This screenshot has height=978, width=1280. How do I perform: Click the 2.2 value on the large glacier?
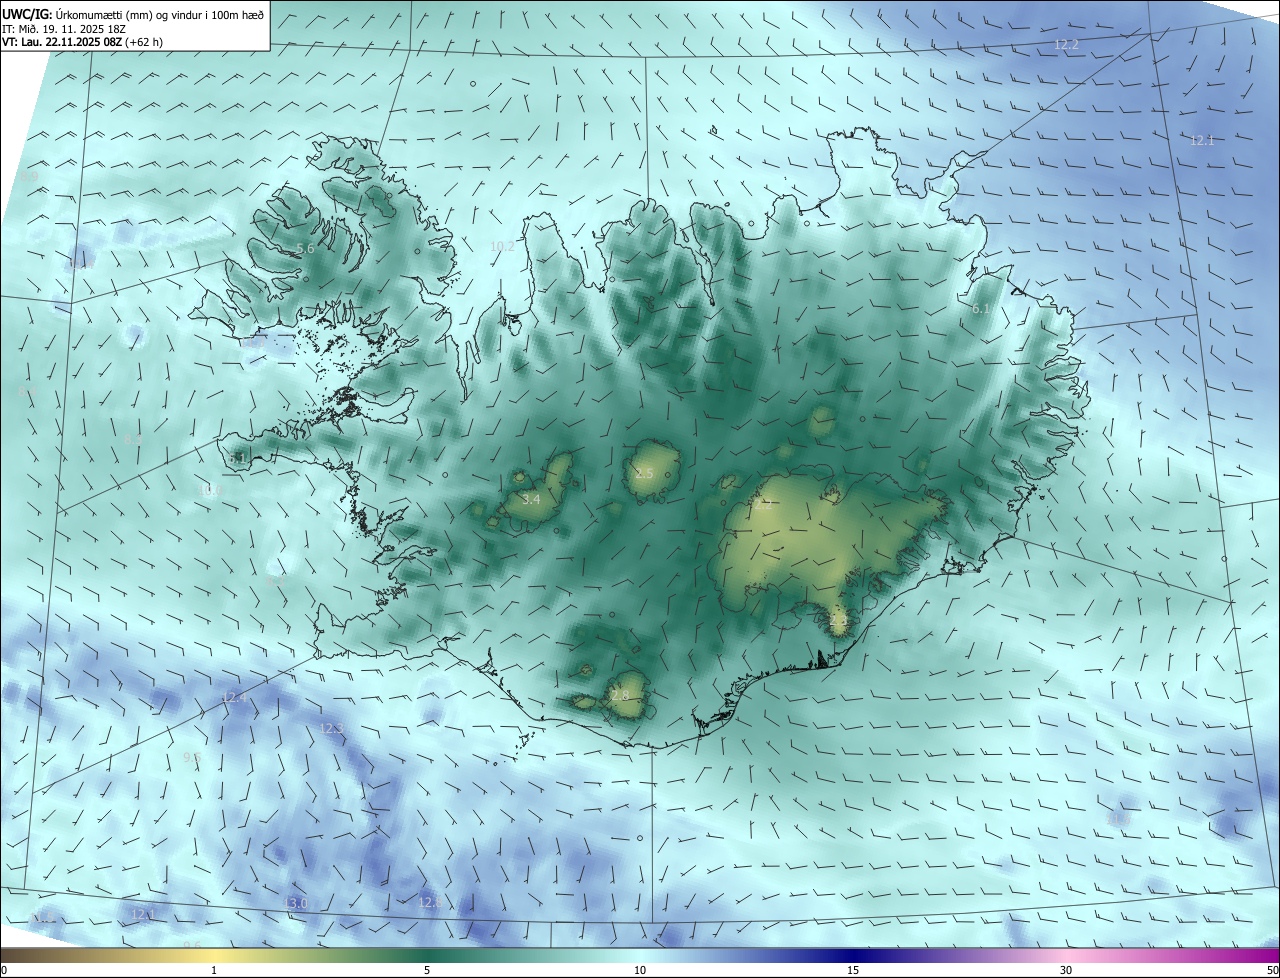click(762, 505)
